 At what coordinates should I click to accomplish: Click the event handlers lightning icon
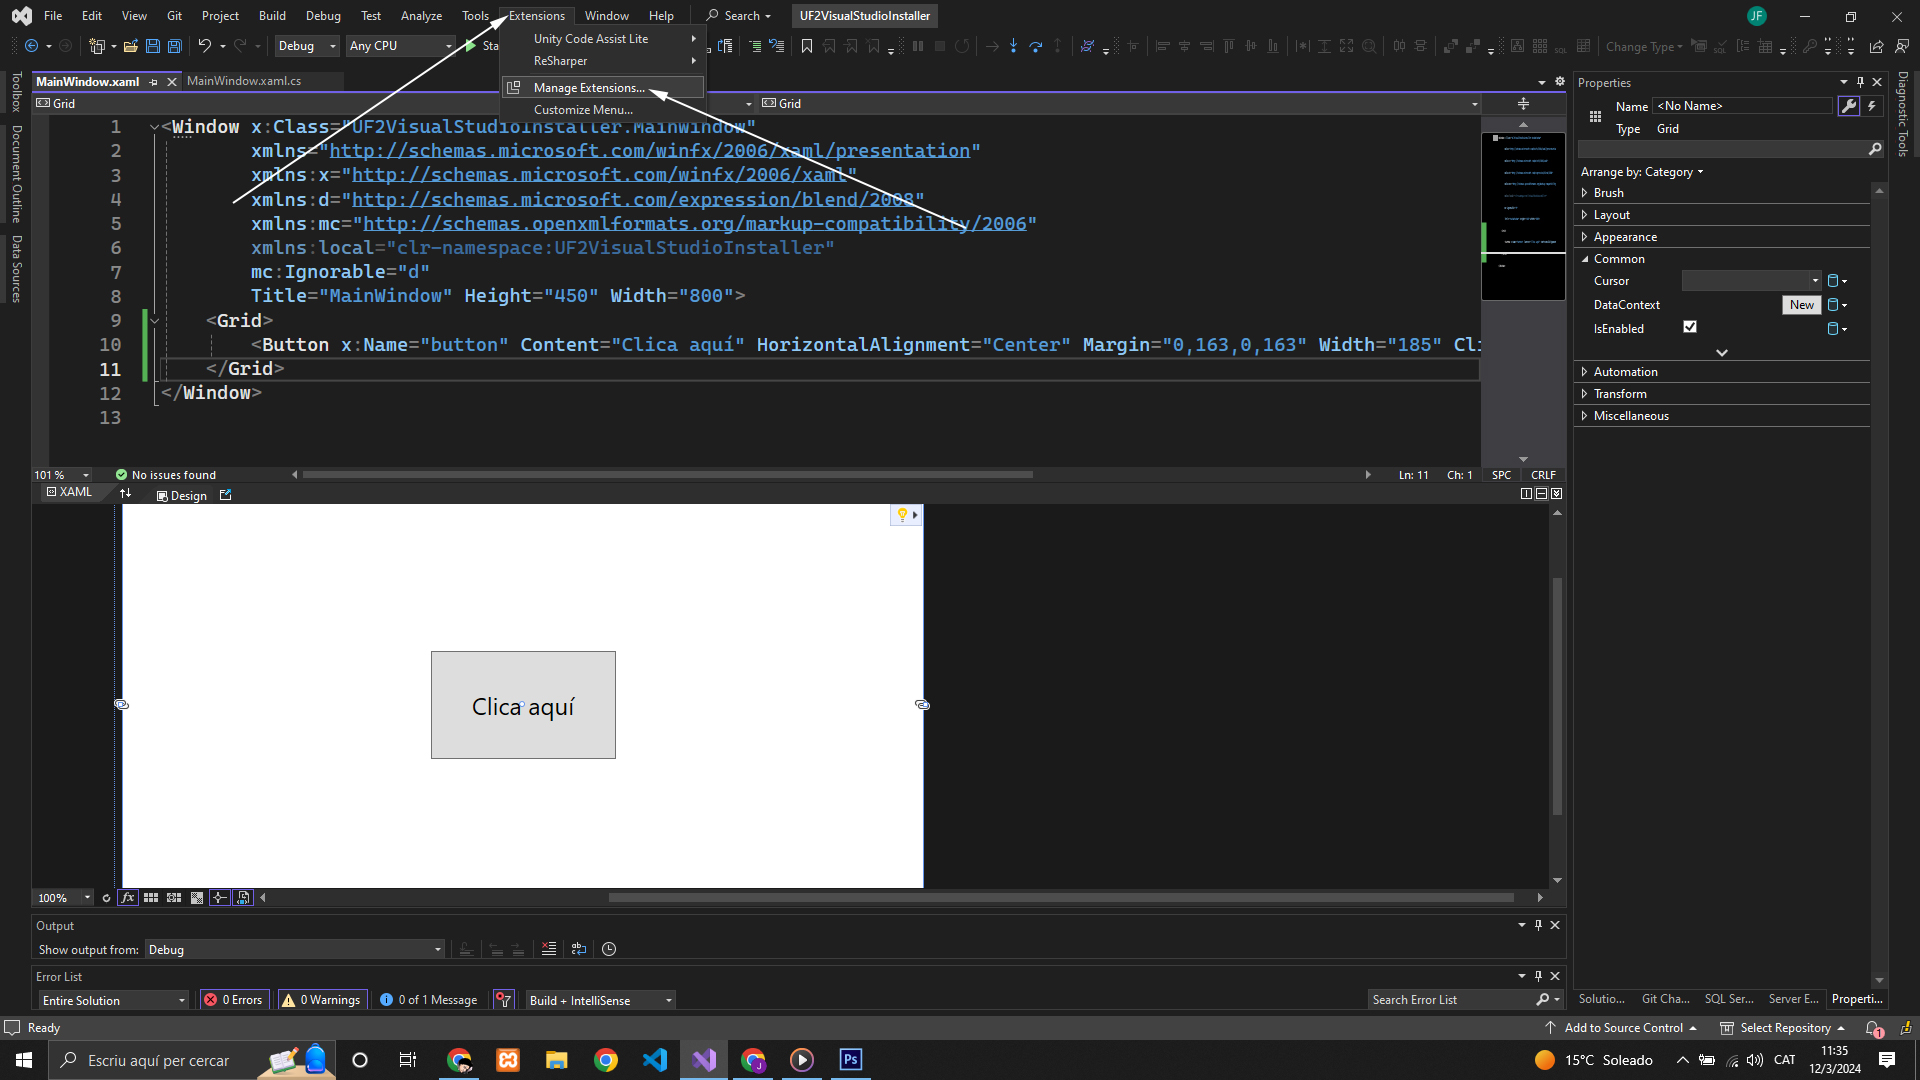(x=1871, y=106)
